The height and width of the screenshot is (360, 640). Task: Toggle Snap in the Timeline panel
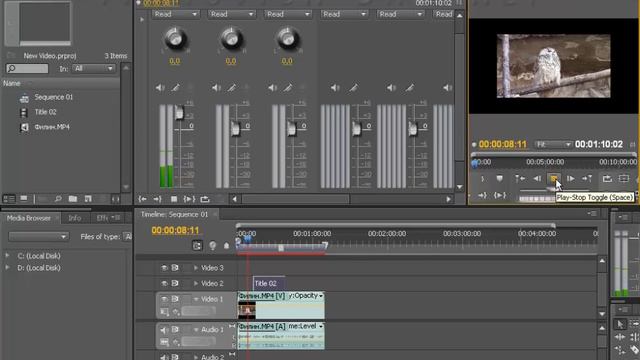[x=197, y=245]
